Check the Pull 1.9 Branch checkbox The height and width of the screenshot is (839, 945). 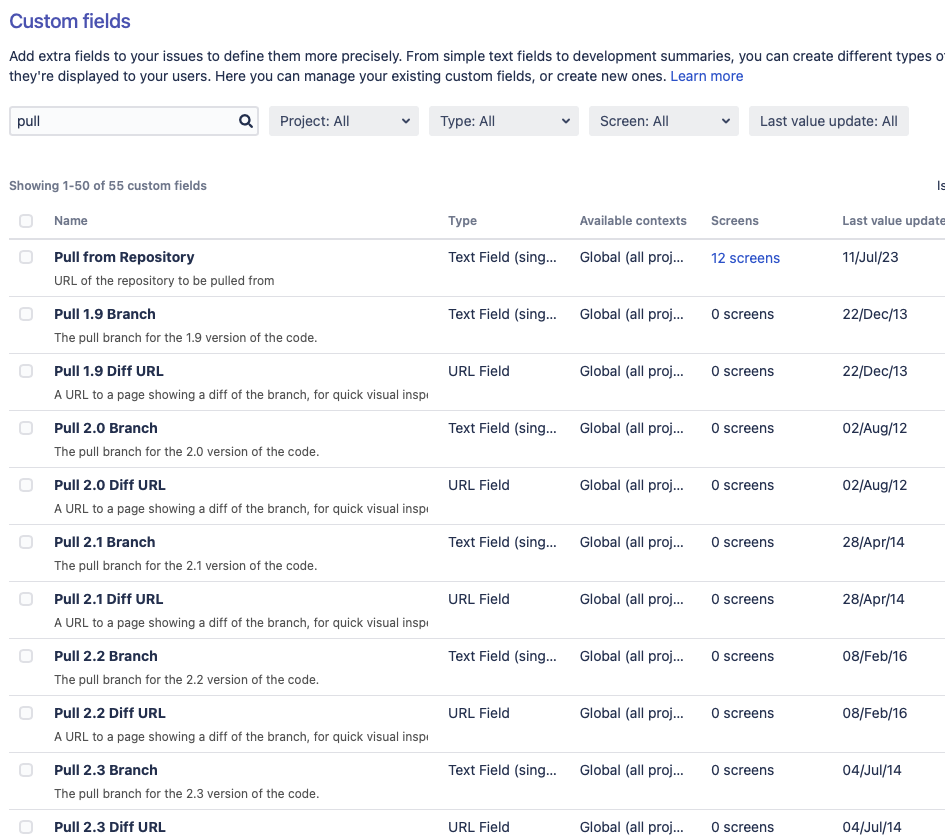tap(26, 314)
